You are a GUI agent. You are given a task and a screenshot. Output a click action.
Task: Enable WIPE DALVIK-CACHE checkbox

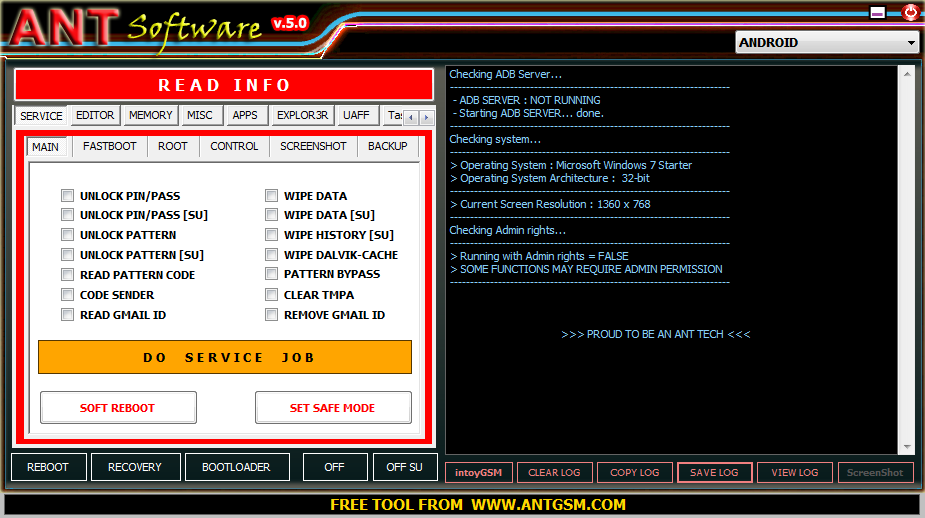[x=271, y=255]
